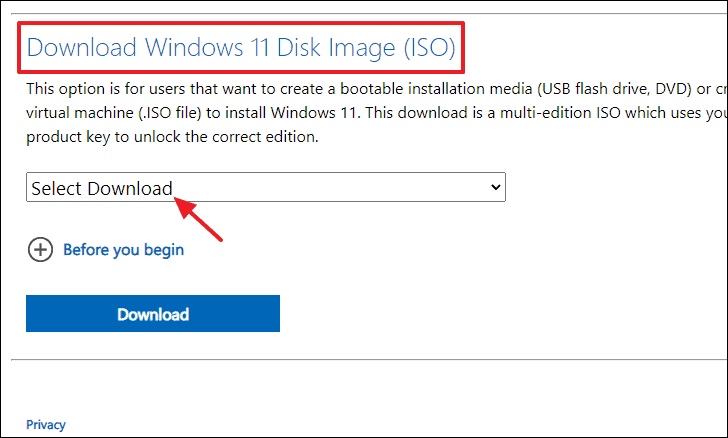Click the .ISO file text in description
This screenshot has width=728, height=438.
pyautogui.click(x=170, y=113)
